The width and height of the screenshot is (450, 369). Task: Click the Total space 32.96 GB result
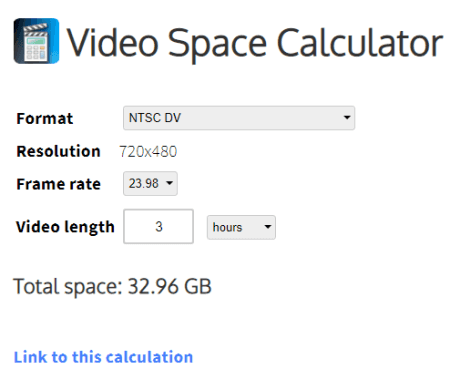112,286
